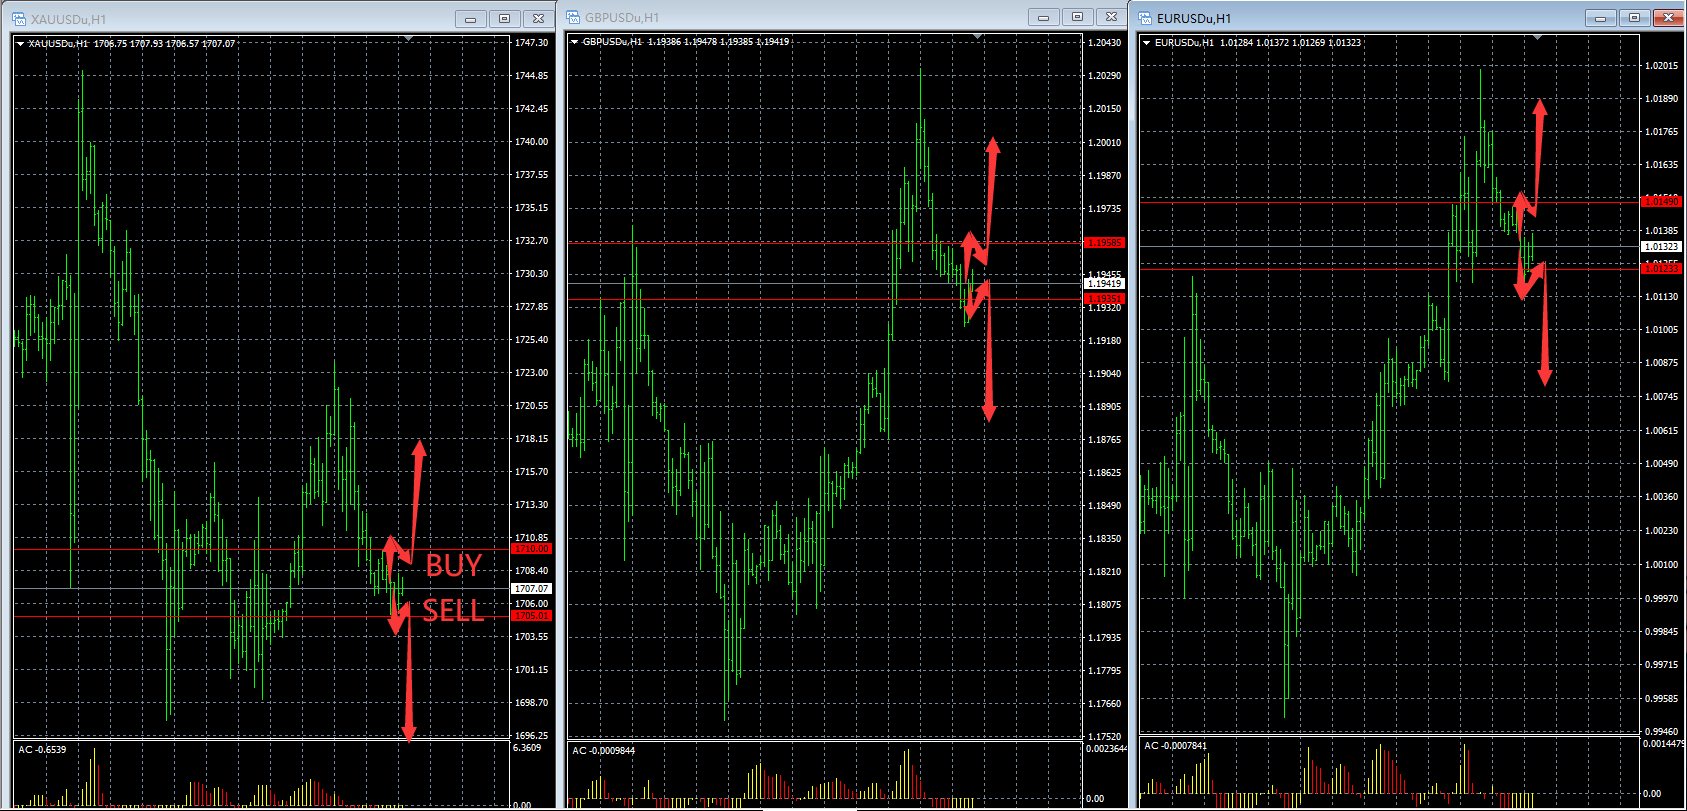Click the GBPUSDu chart window icon
The width and height of the screenshot is (1687, 811).
(574, 17)
